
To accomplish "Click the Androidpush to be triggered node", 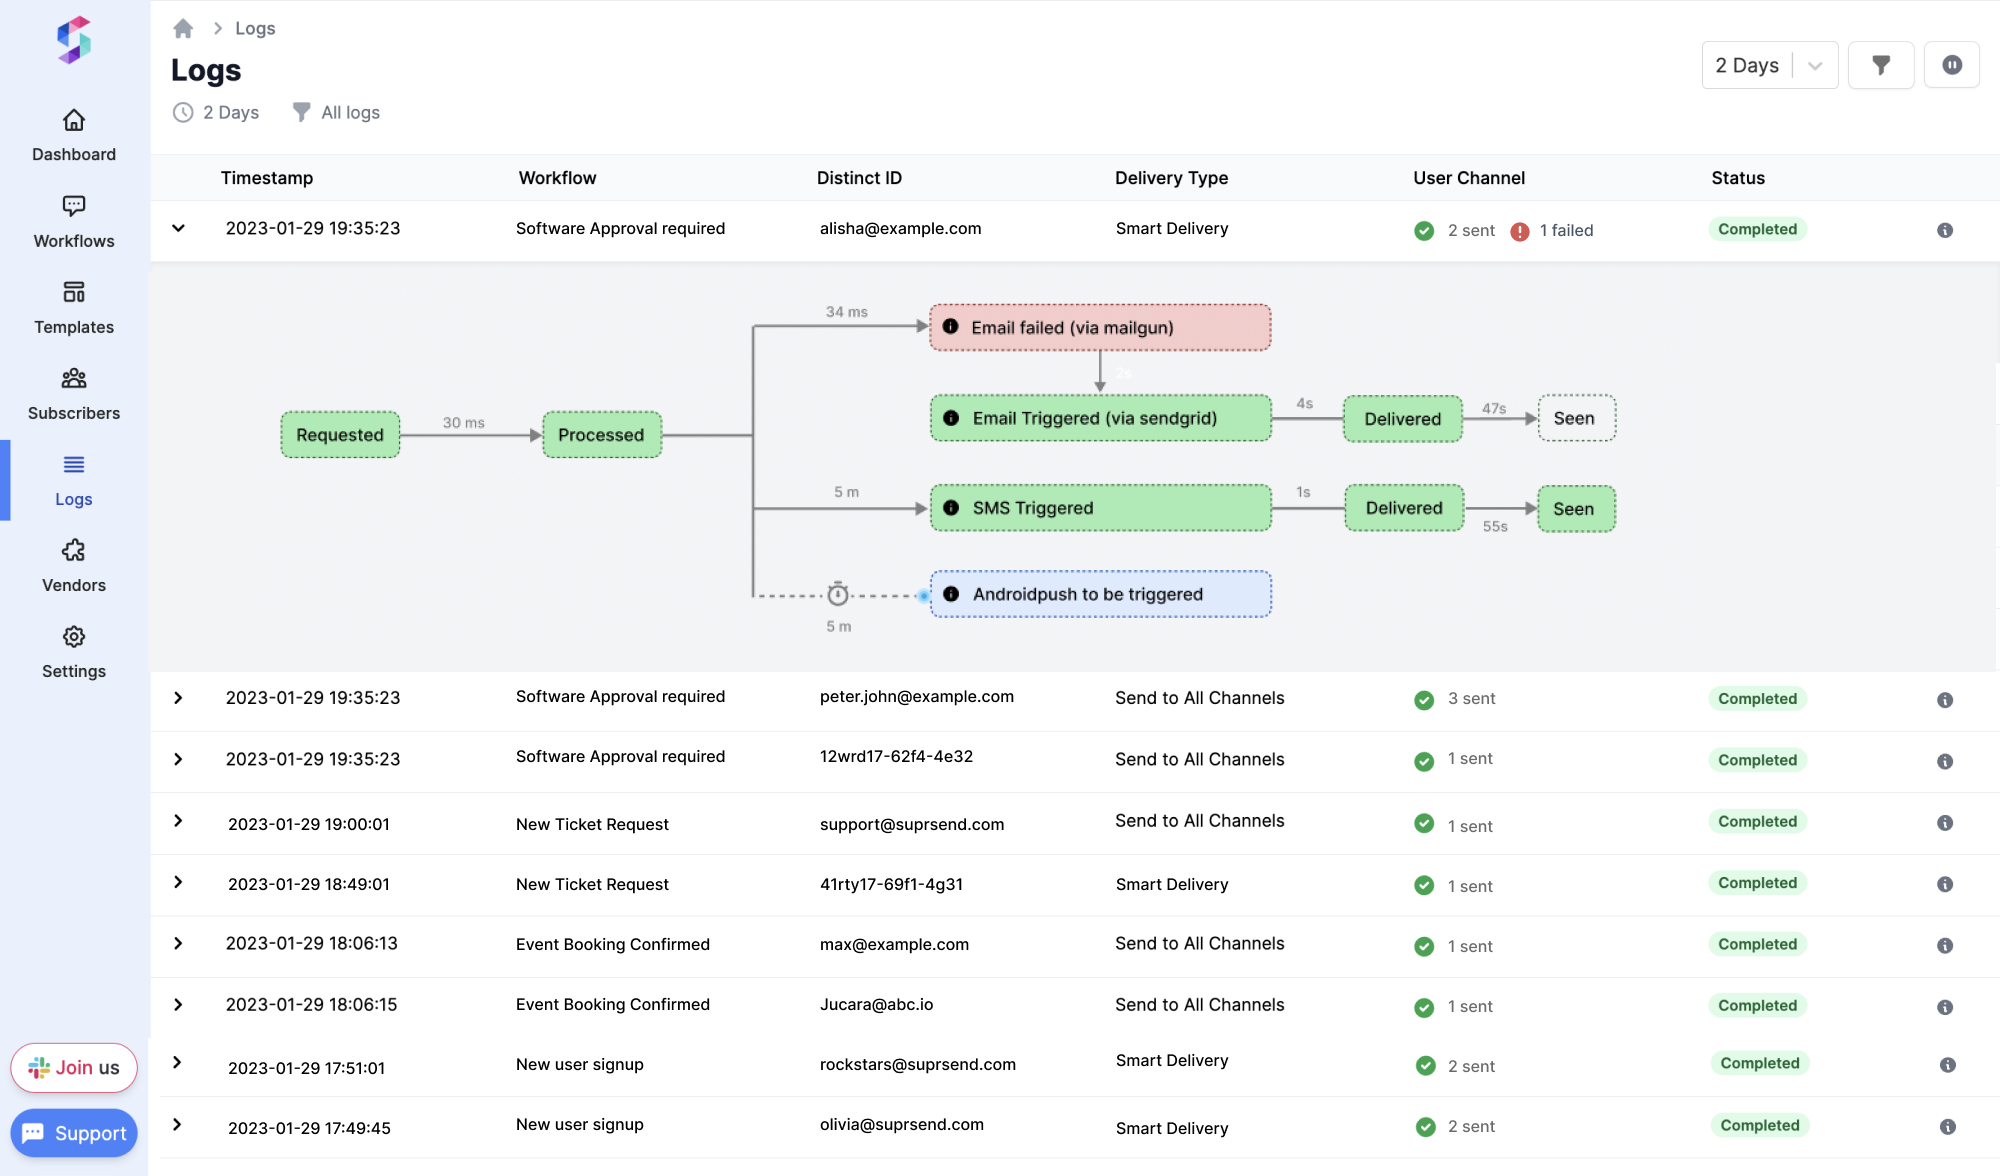I will (x=1100, y=594).
